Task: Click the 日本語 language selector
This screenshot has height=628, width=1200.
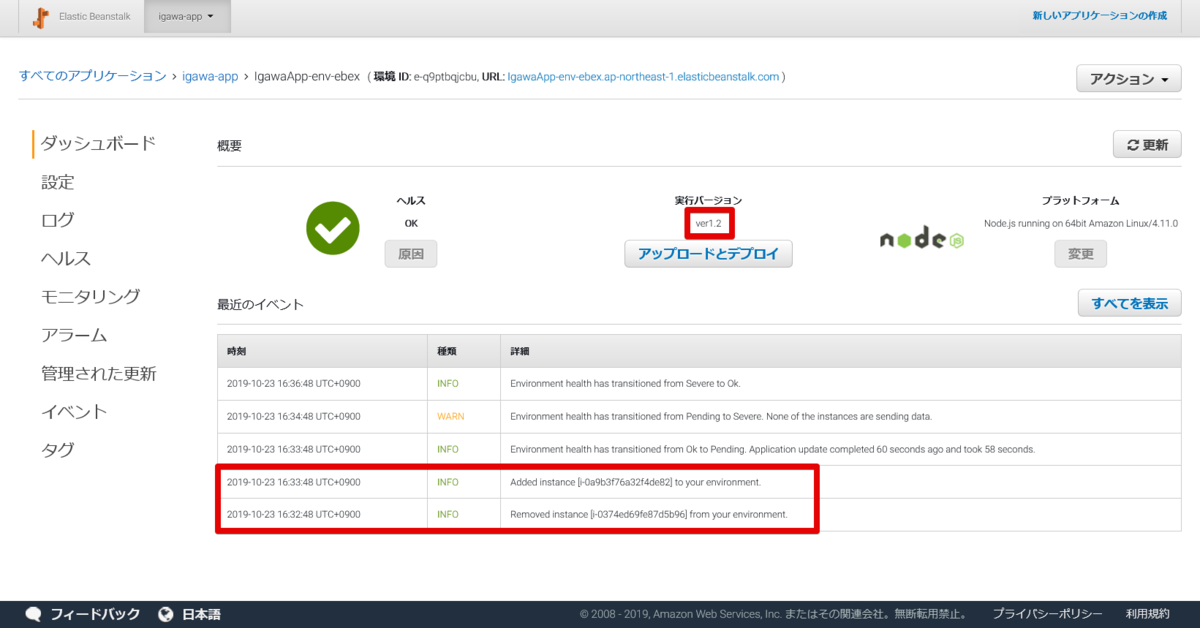Action: point(201,614)
